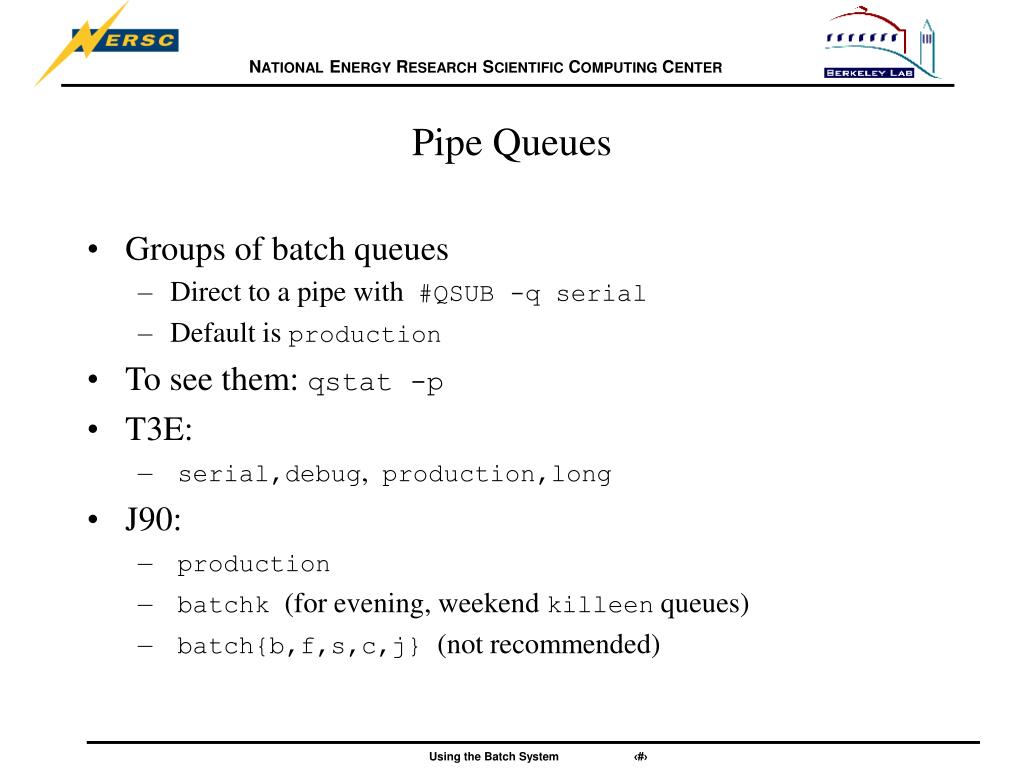Select the "qstat -p" command text
The image size is (1024, 768).
tap(376, 383)
